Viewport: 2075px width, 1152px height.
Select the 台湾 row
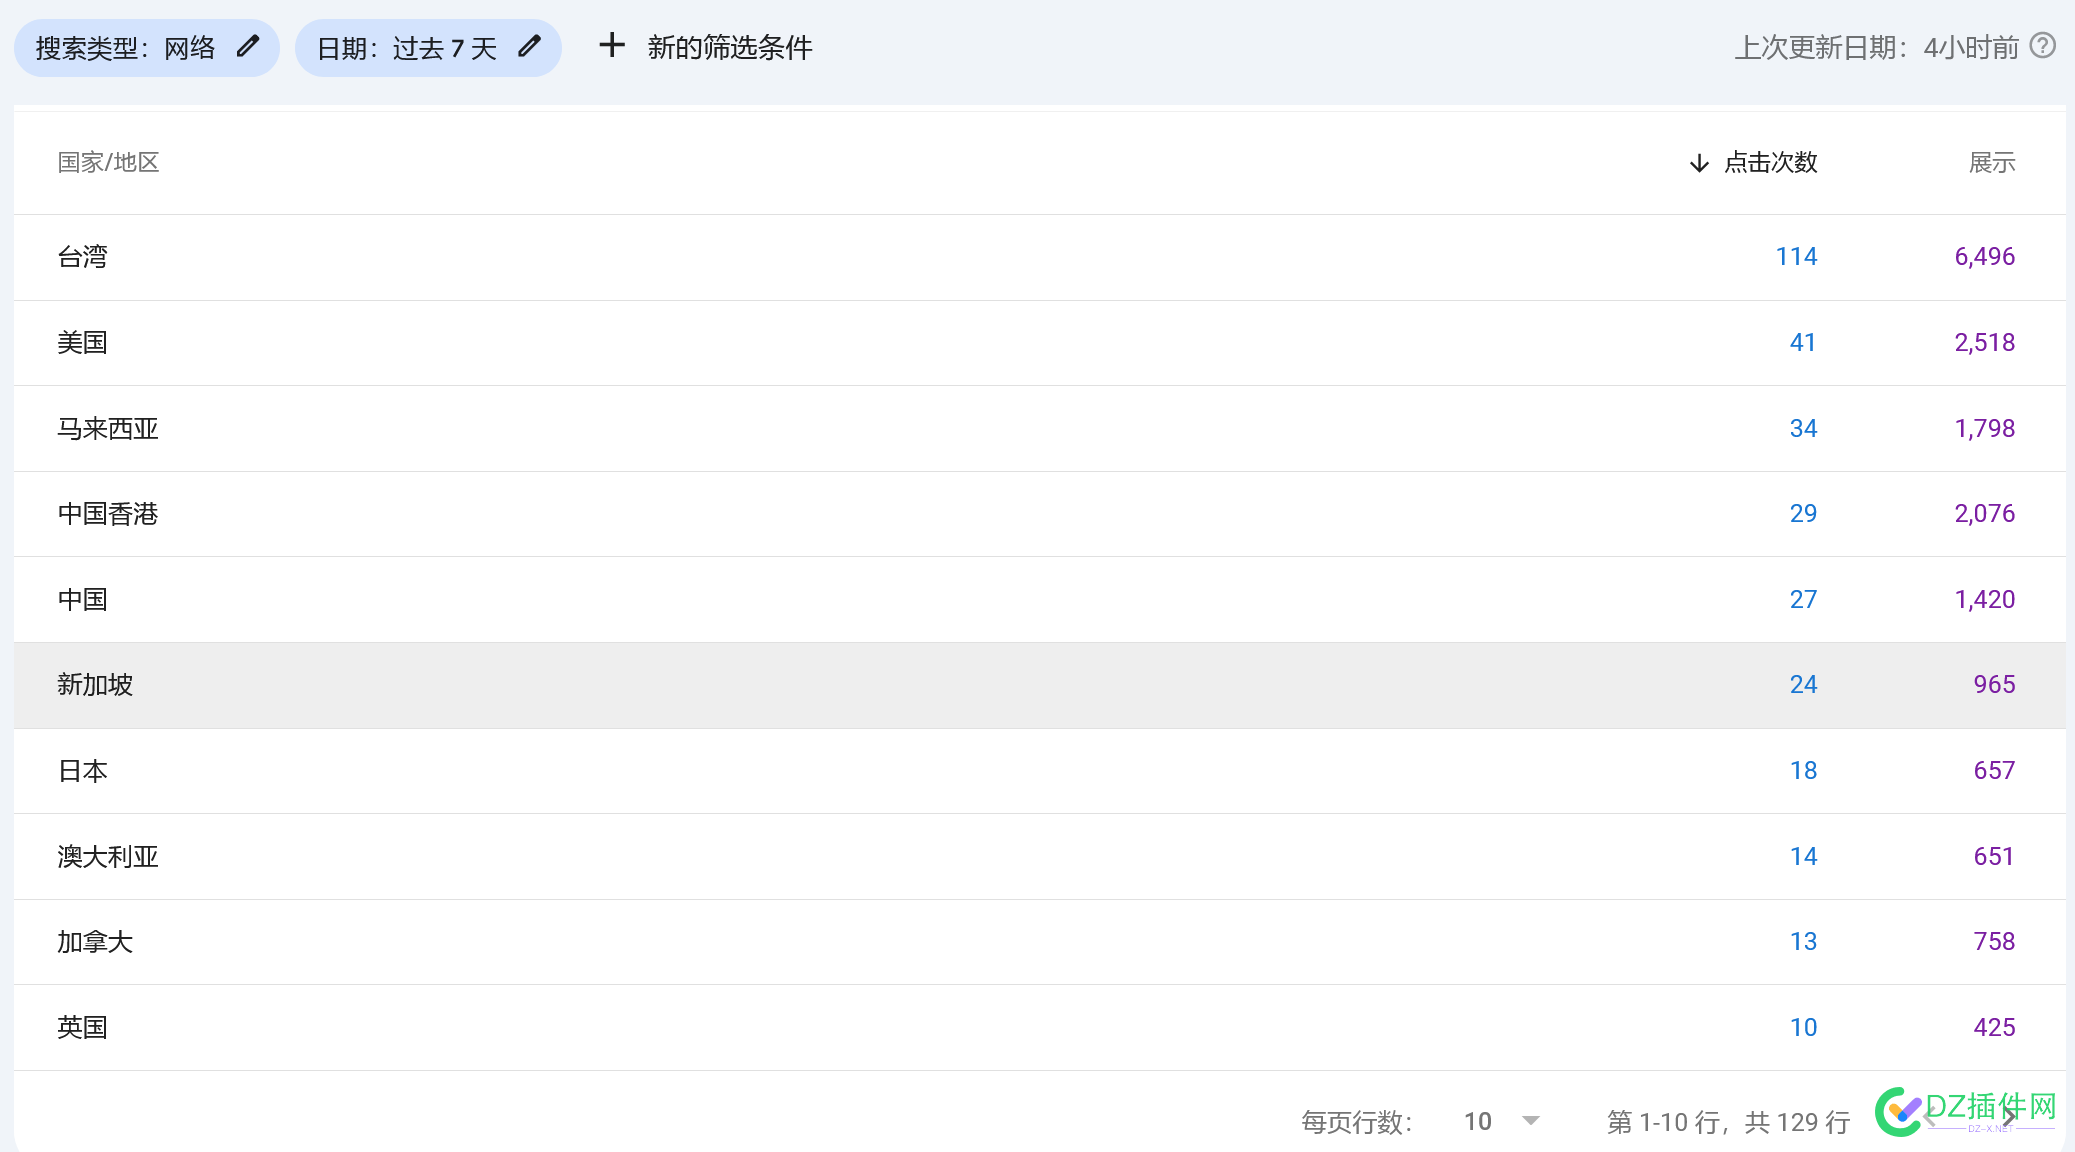pos(1040,257)
